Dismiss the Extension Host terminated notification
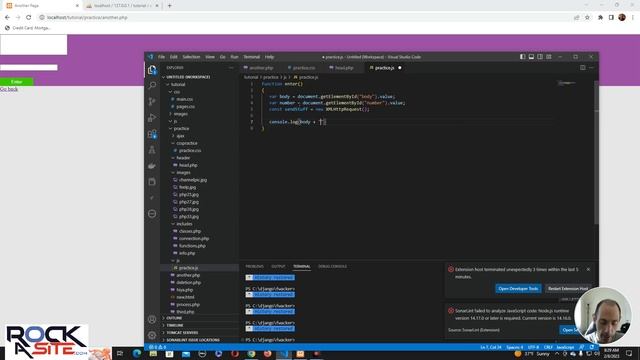The width and height of the screenshot is (640, 360). pyautogui.click(x=588, y=269)
